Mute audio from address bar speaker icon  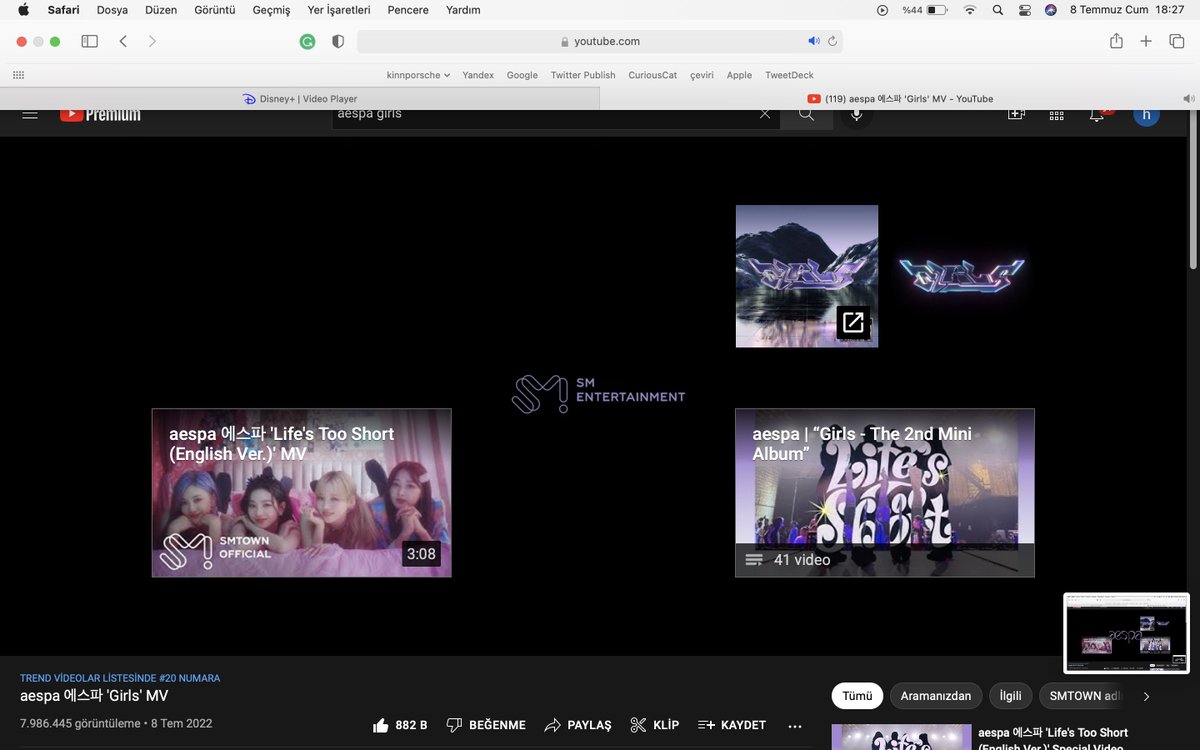(x=814, y=41)
